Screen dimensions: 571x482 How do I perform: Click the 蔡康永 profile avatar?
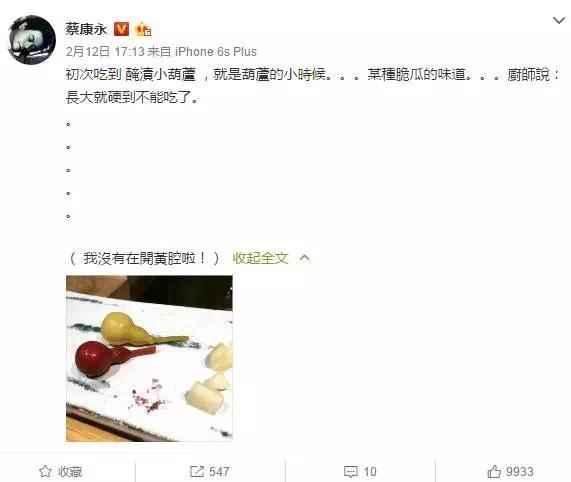click(32, 40)
